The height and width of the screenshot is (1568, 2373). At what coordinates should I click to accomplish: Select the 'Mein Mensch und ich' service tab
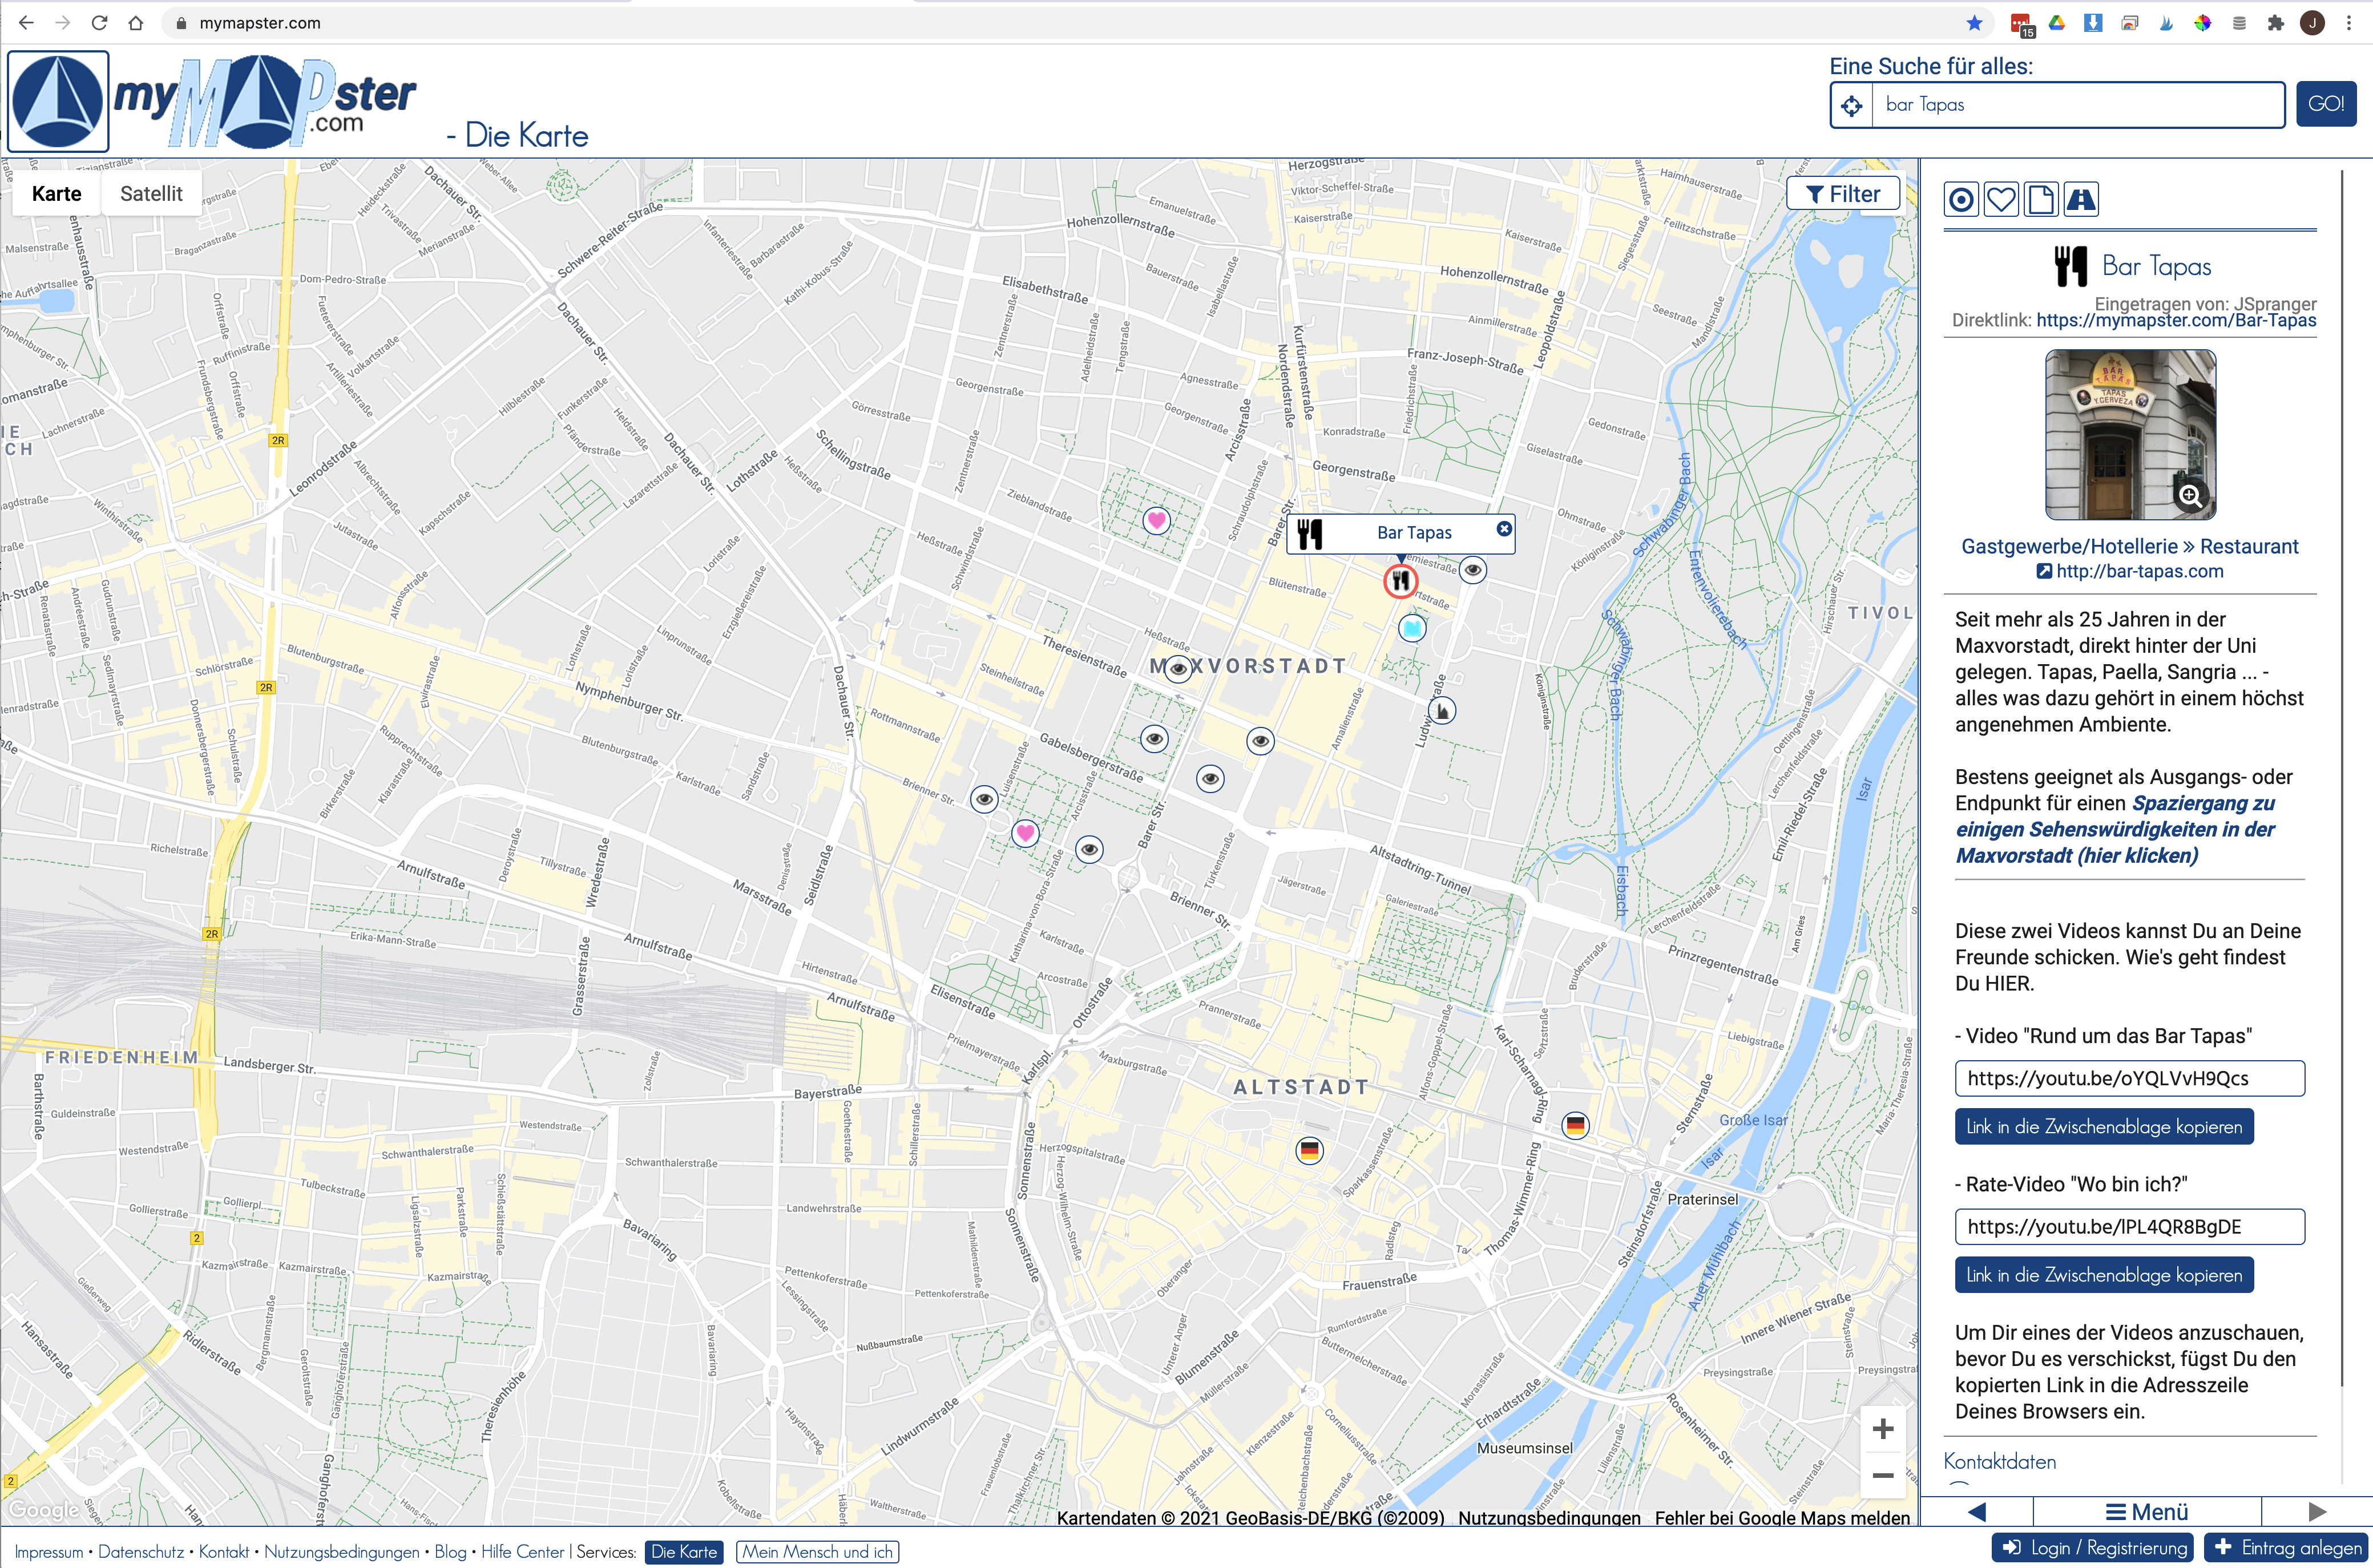(817, 1552)
